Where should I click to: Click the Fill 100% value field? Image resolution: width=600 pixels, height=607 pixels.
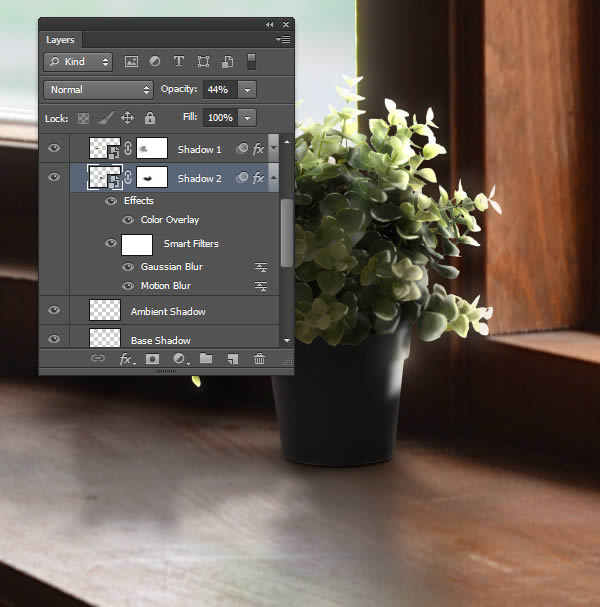[x=220, y=117]
